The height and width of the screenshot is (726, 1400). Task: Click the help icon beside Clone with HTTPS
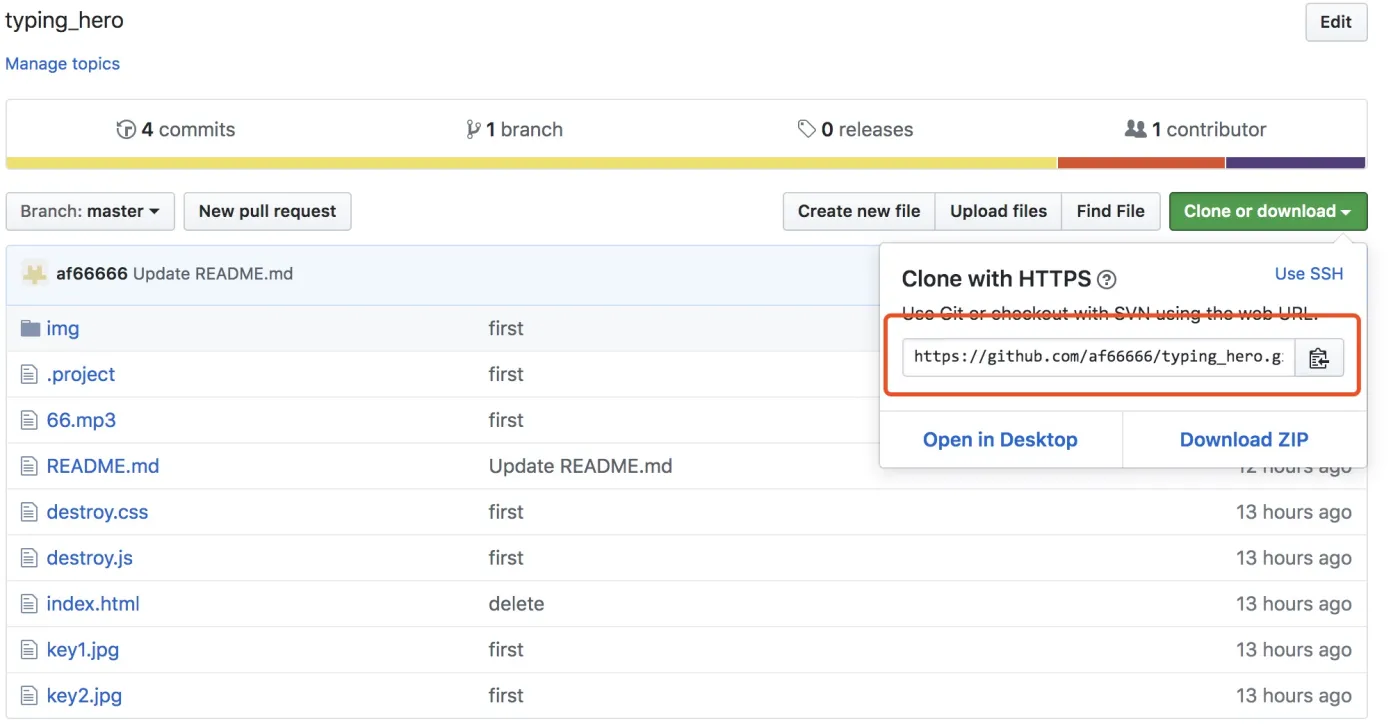click(1107, 280)
